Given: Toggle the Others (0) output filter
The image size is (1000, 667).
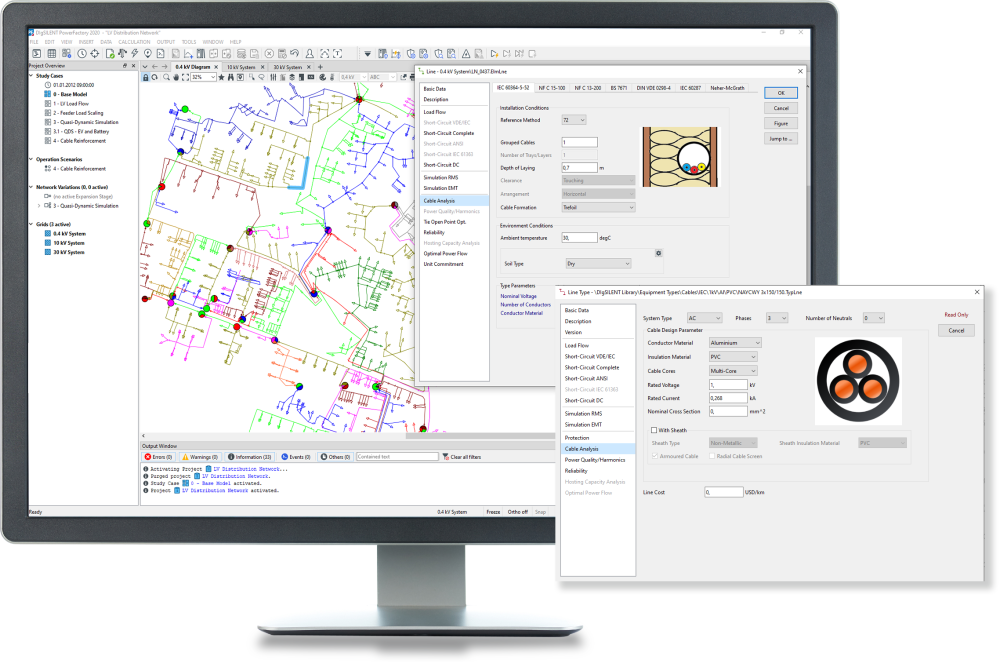Looking at the screenshot, I should point(335,457).
